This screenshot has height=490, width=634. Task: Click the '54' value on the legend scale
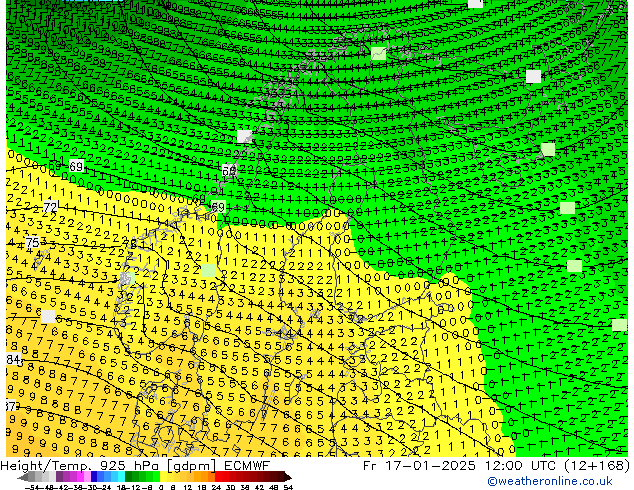(288, 487)
